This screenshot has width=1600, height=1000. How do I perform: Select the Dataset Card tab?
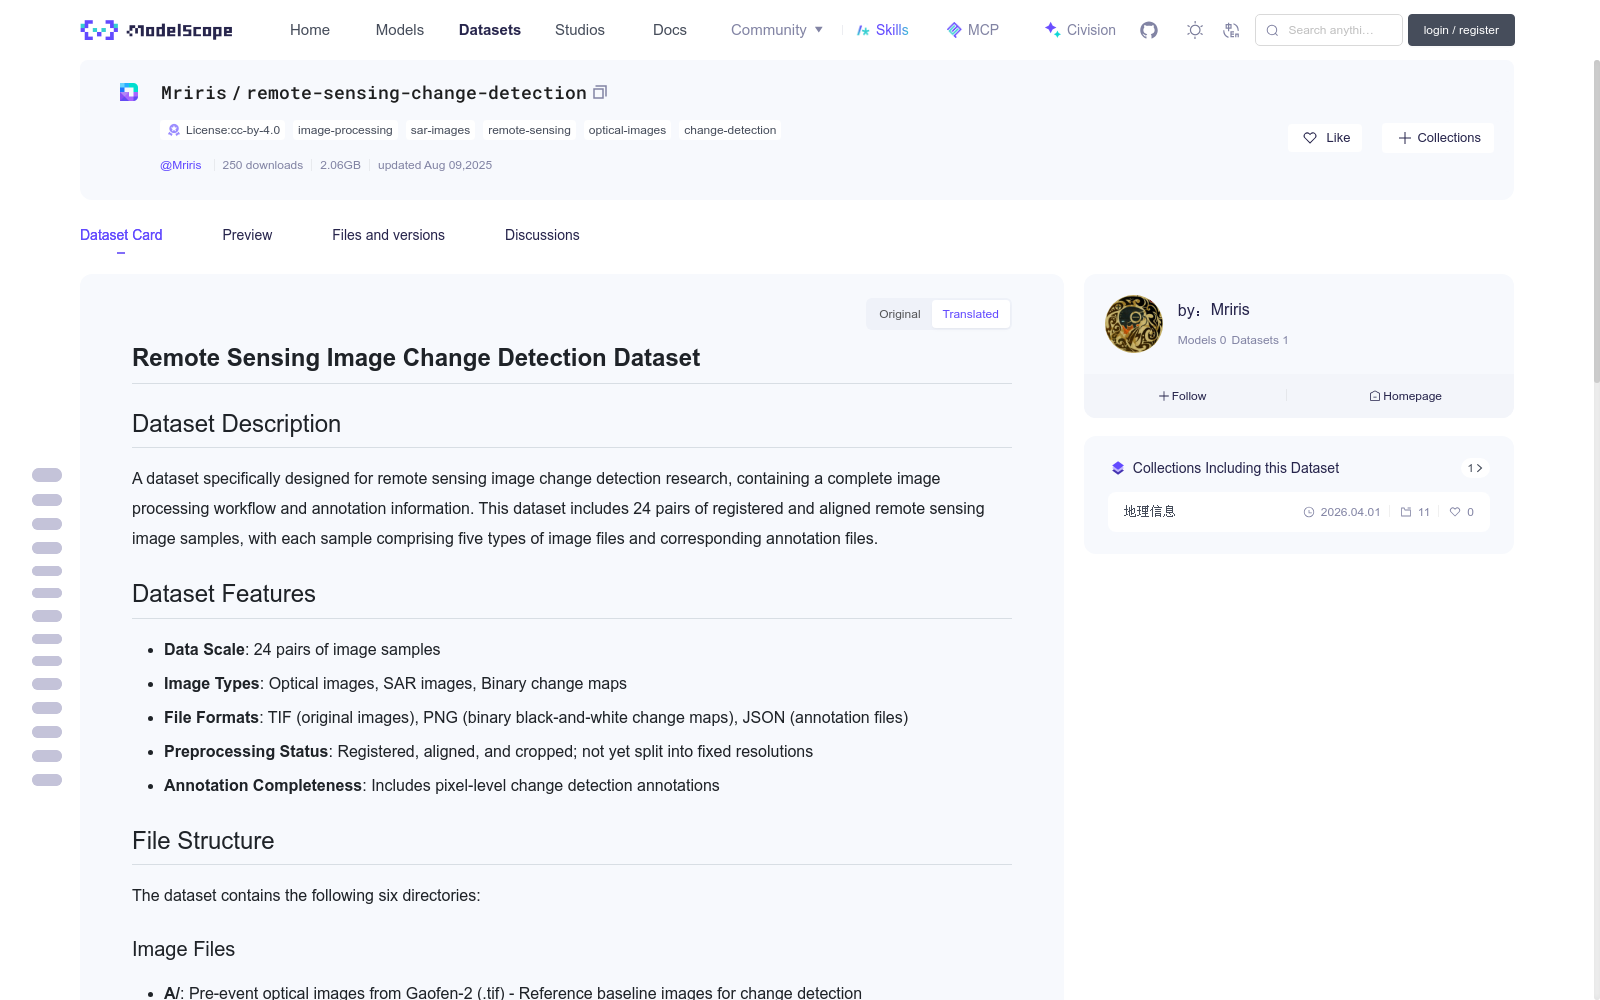coord(121,235)
